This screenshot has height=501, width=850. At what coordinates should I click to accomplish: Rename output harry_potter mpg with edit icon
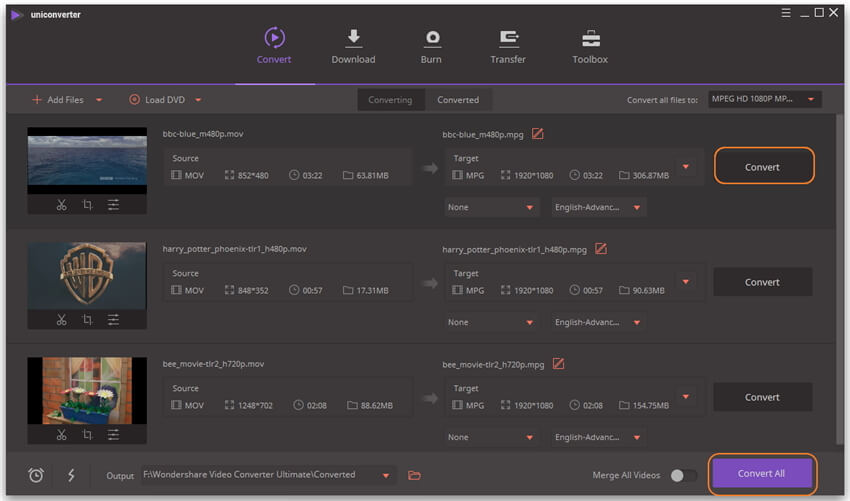[601, 248]
